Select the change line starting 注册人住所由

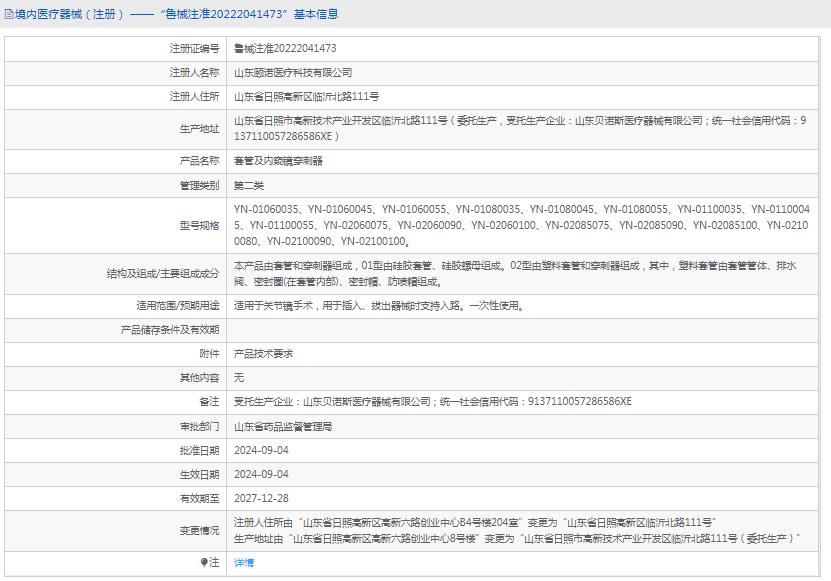tap(475, 523)
